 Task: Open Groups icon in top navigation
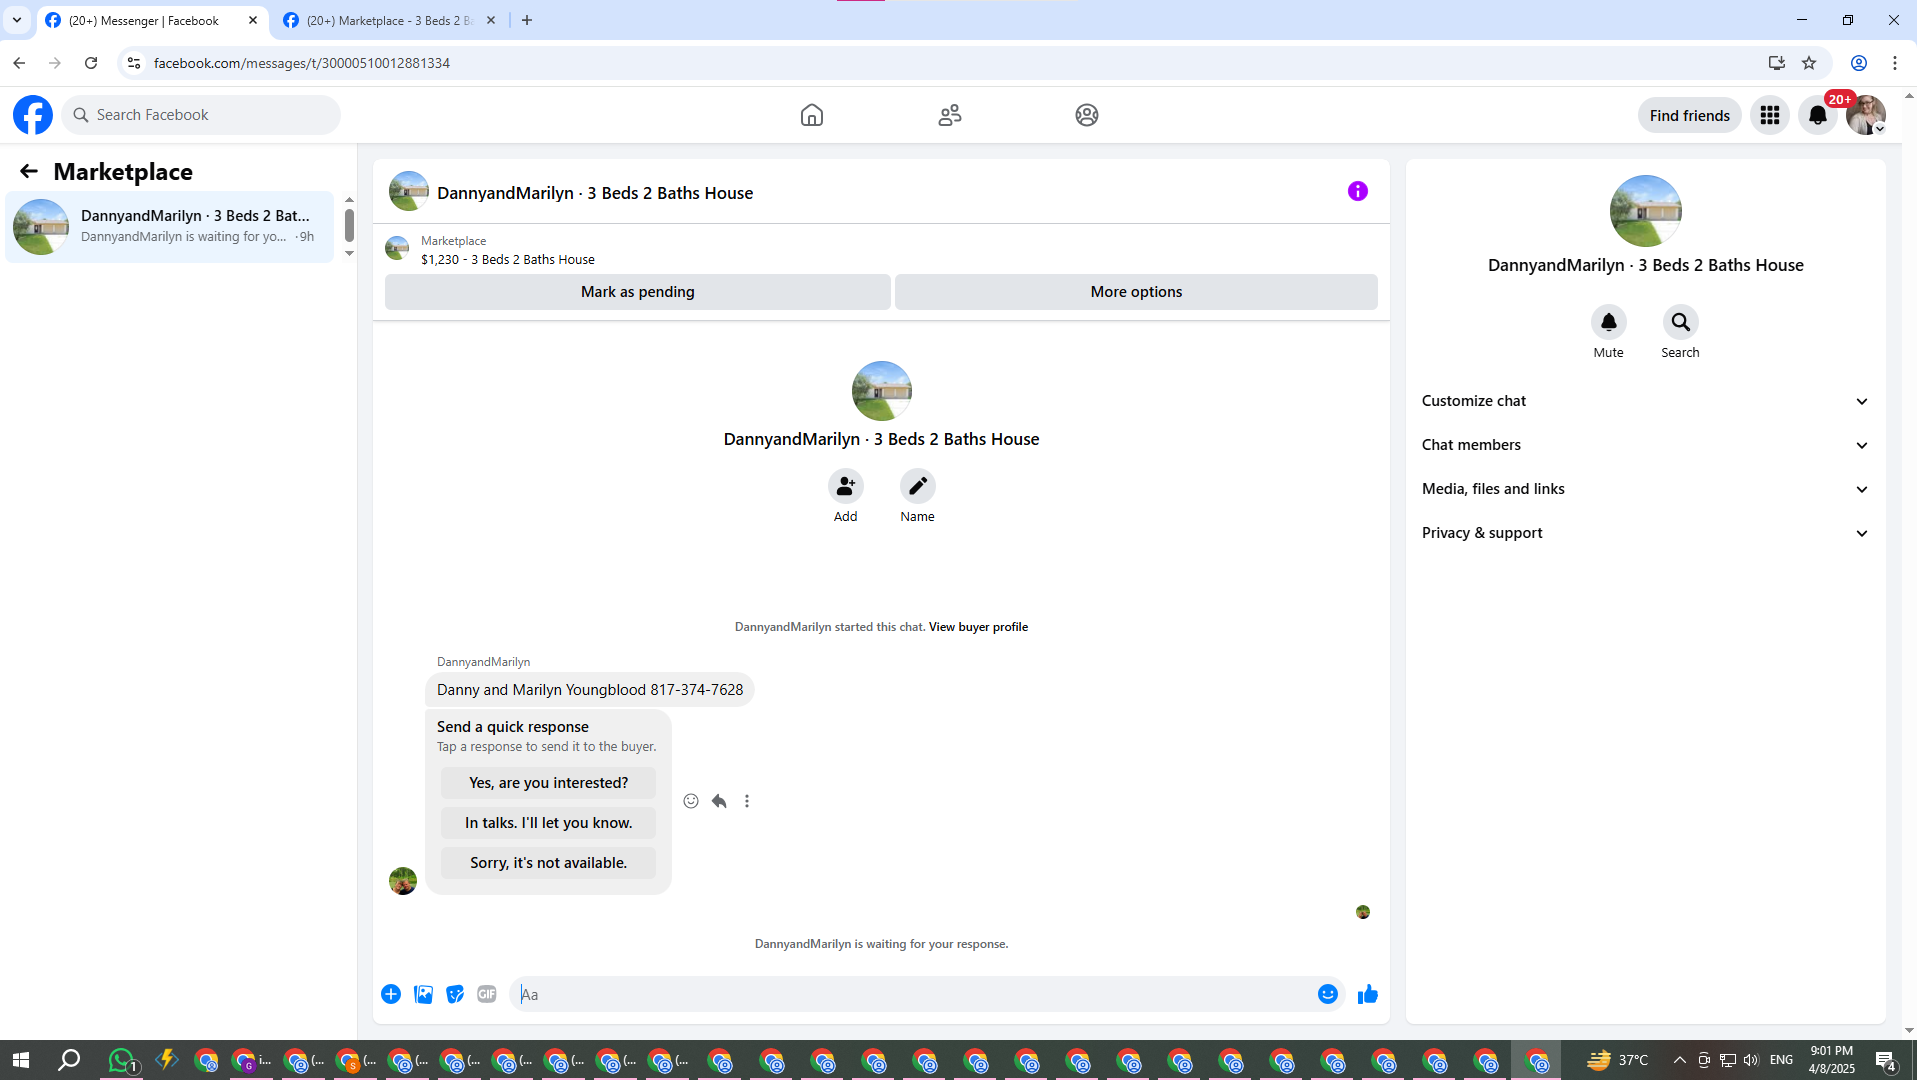(x=1087, y=115)
